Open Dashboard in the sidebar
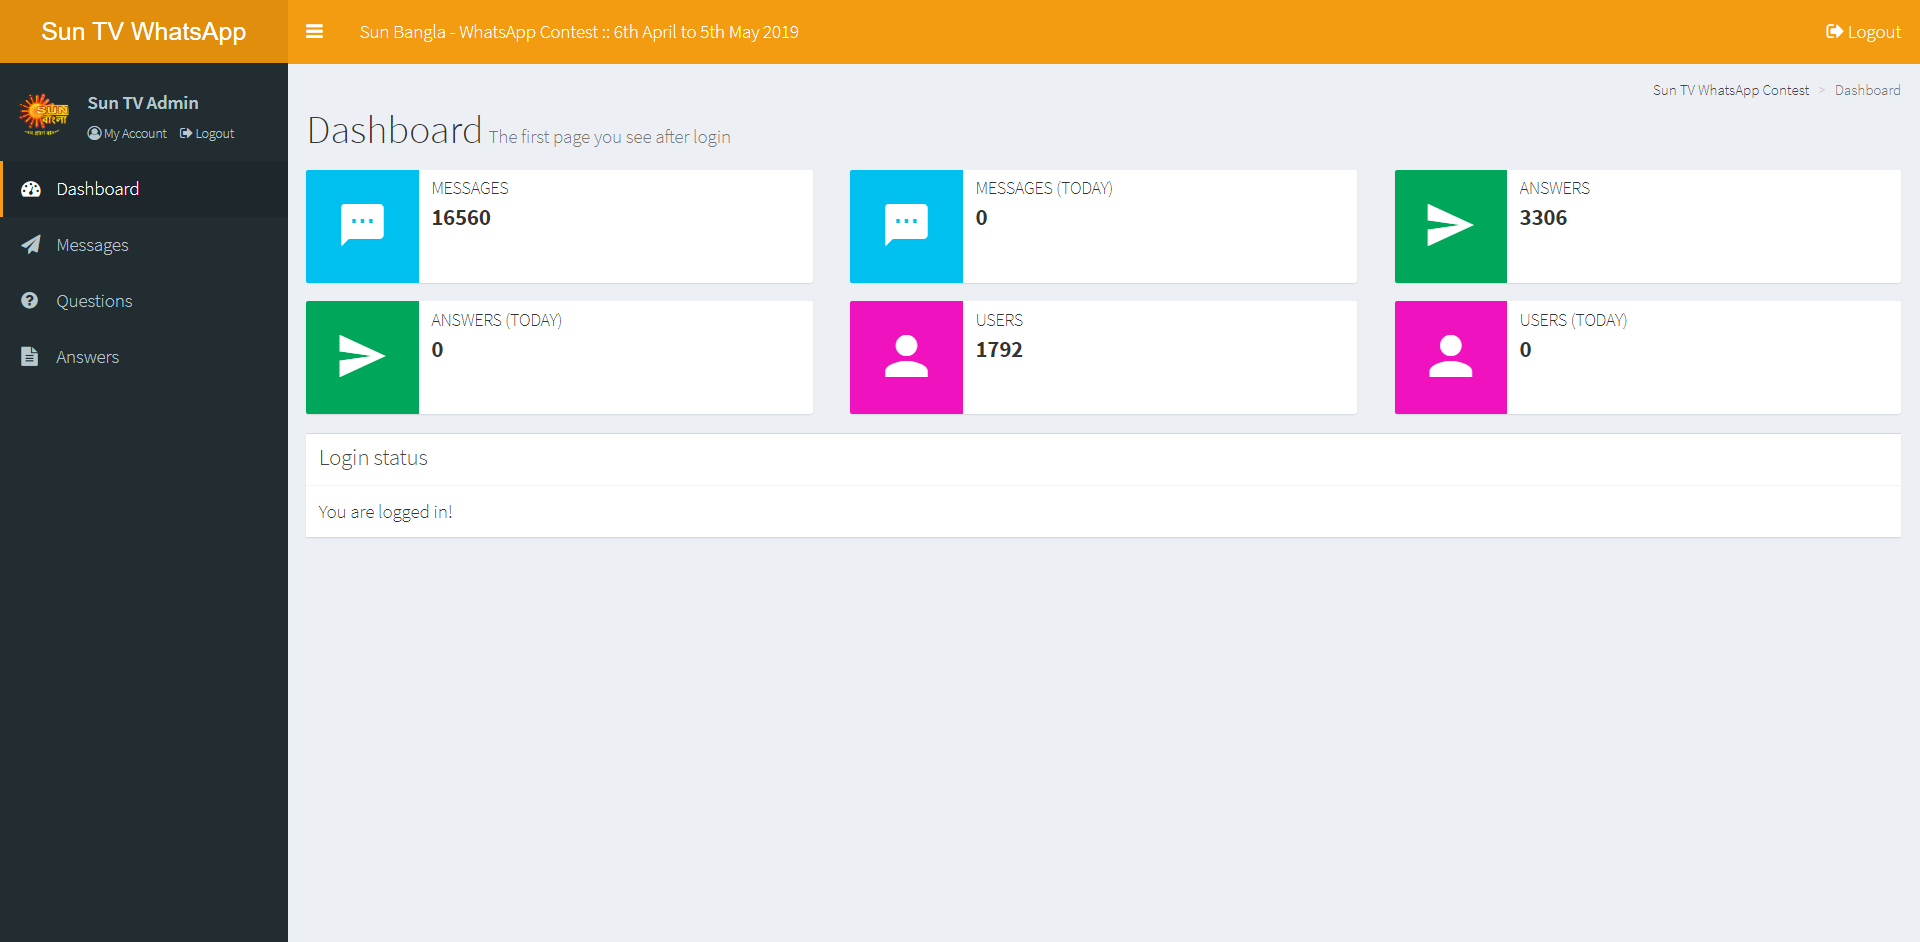 tap(97, 189)
